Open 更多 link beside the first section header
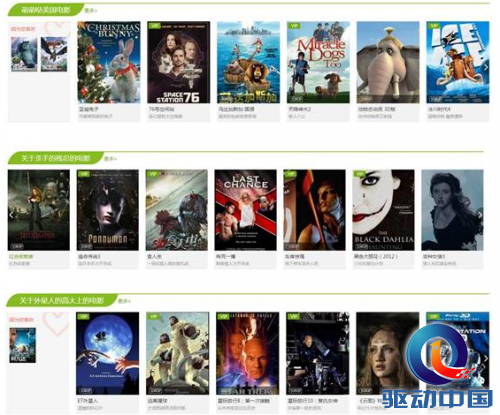The width and height of the screenshot is (500, 415). [x=90, y=10]
